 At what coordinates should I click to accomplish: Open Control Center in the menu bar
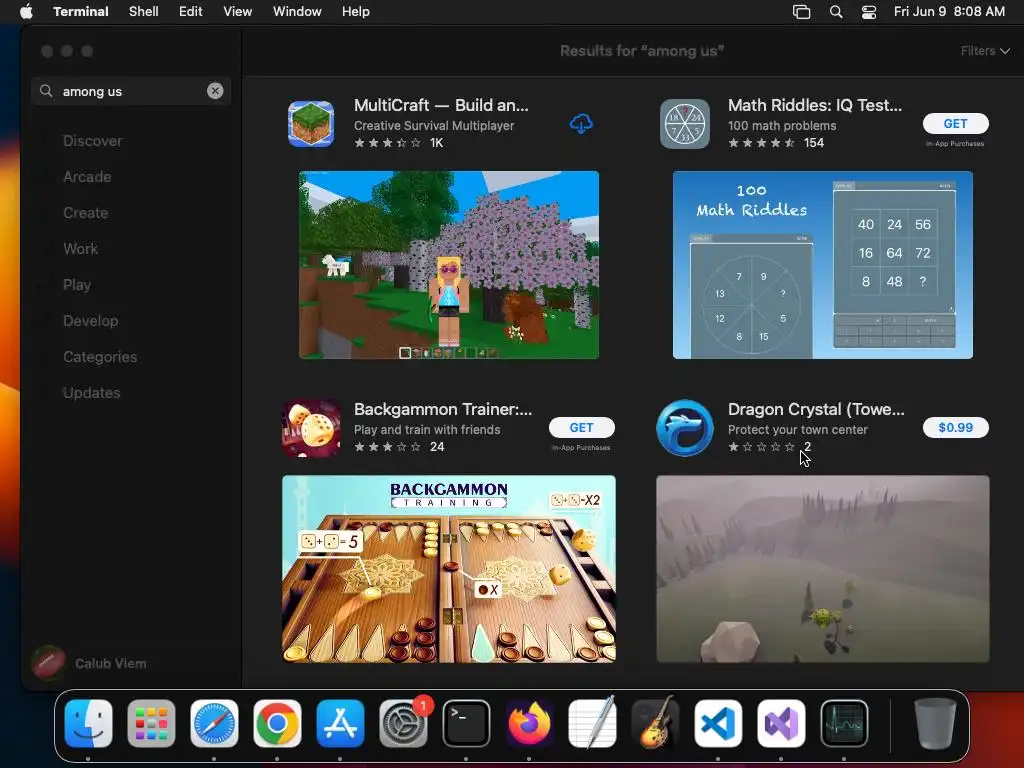[869, 12]
